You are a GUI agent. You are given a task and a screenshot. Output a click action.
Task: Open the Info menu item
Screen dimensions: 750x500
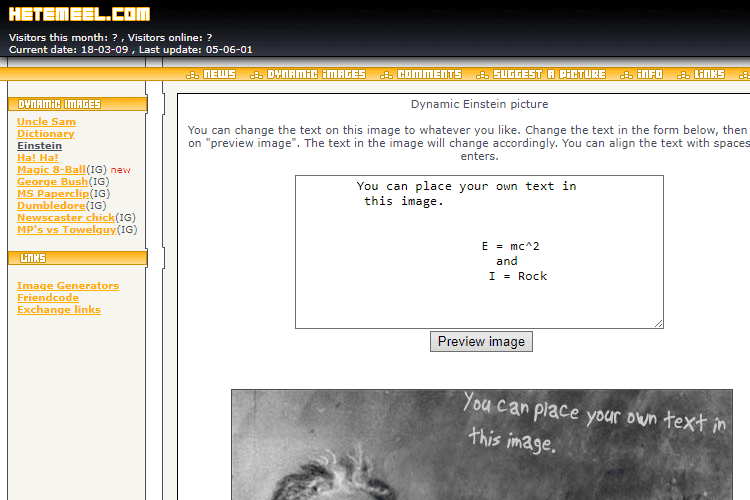(650, 74)
